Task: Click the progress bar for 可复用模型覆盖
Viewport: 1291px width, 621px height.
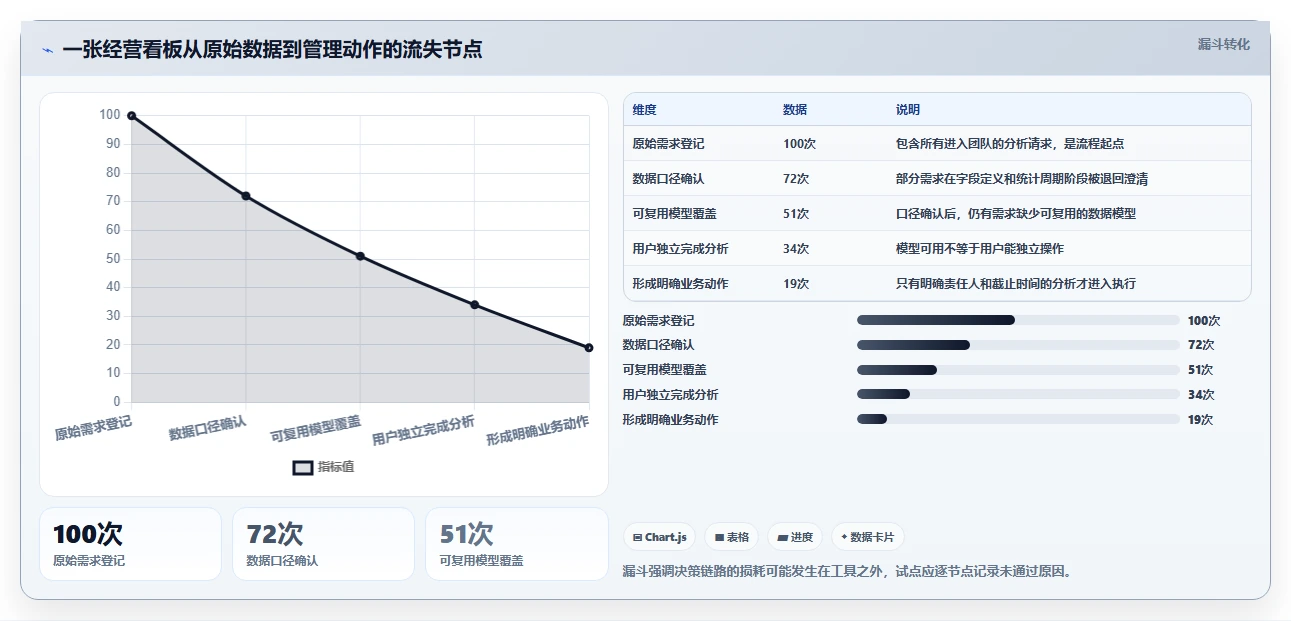Action: point(1018,370)
